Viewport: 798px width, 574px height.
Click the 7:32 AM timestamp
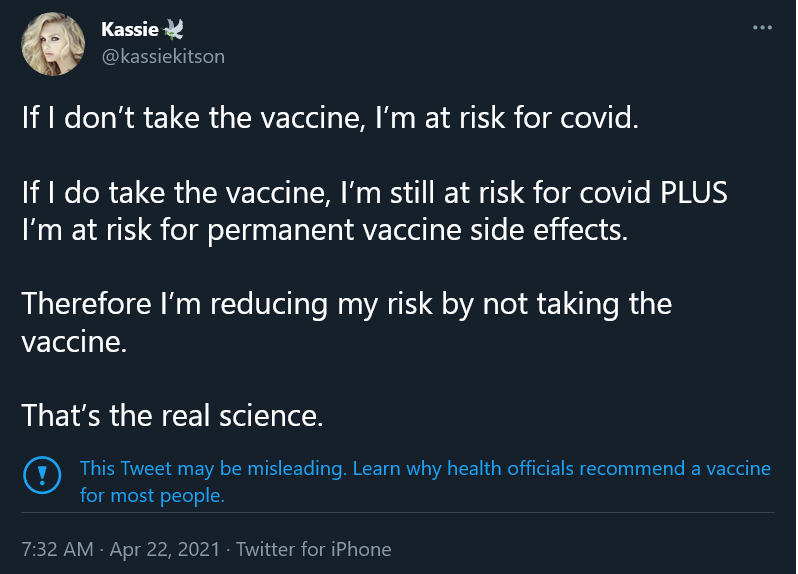pos(58,549)
